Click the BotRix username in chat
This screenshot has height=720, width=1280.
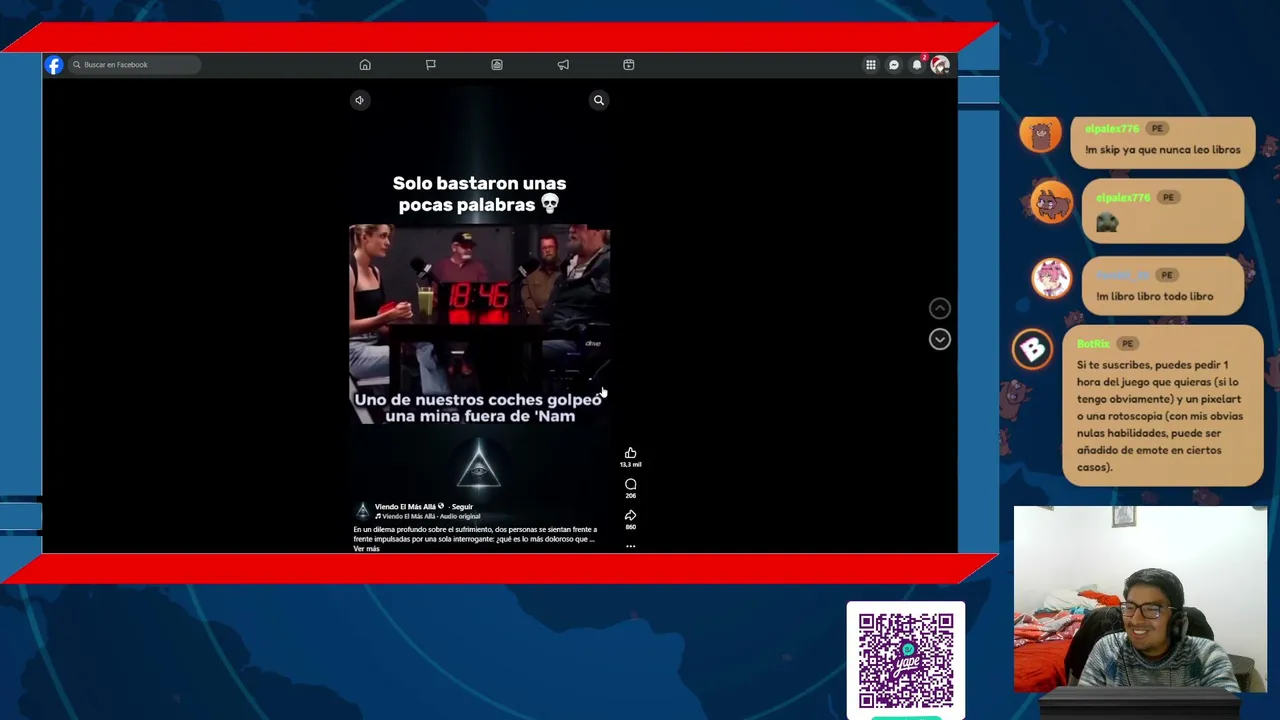(1093, 344)
